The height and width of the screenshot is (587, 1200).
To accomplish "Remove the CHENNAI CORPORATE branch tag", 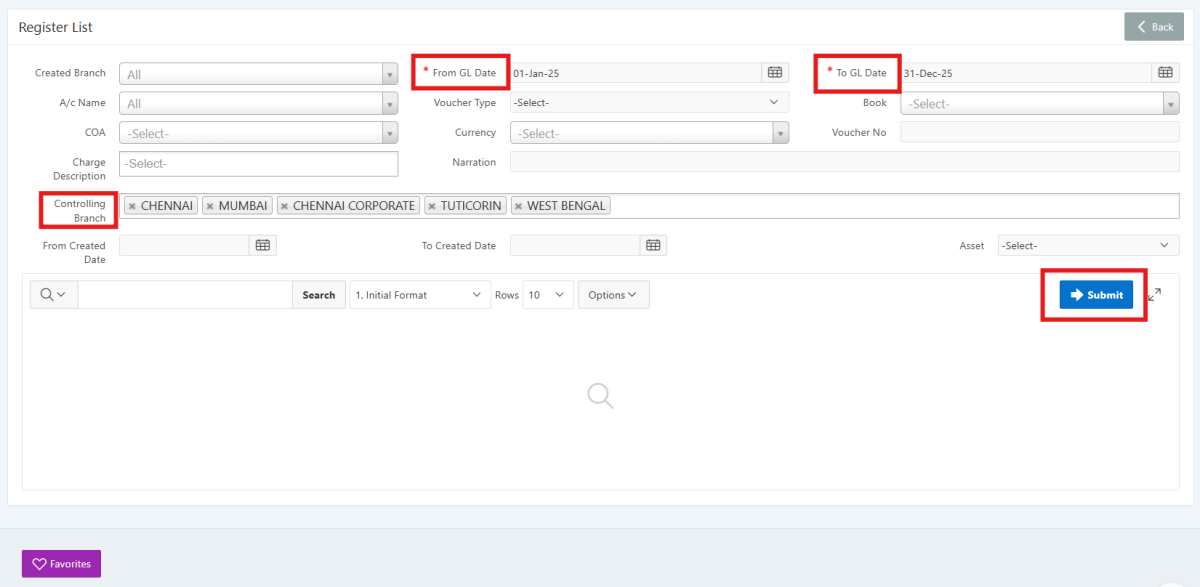I will pos(285,206).
